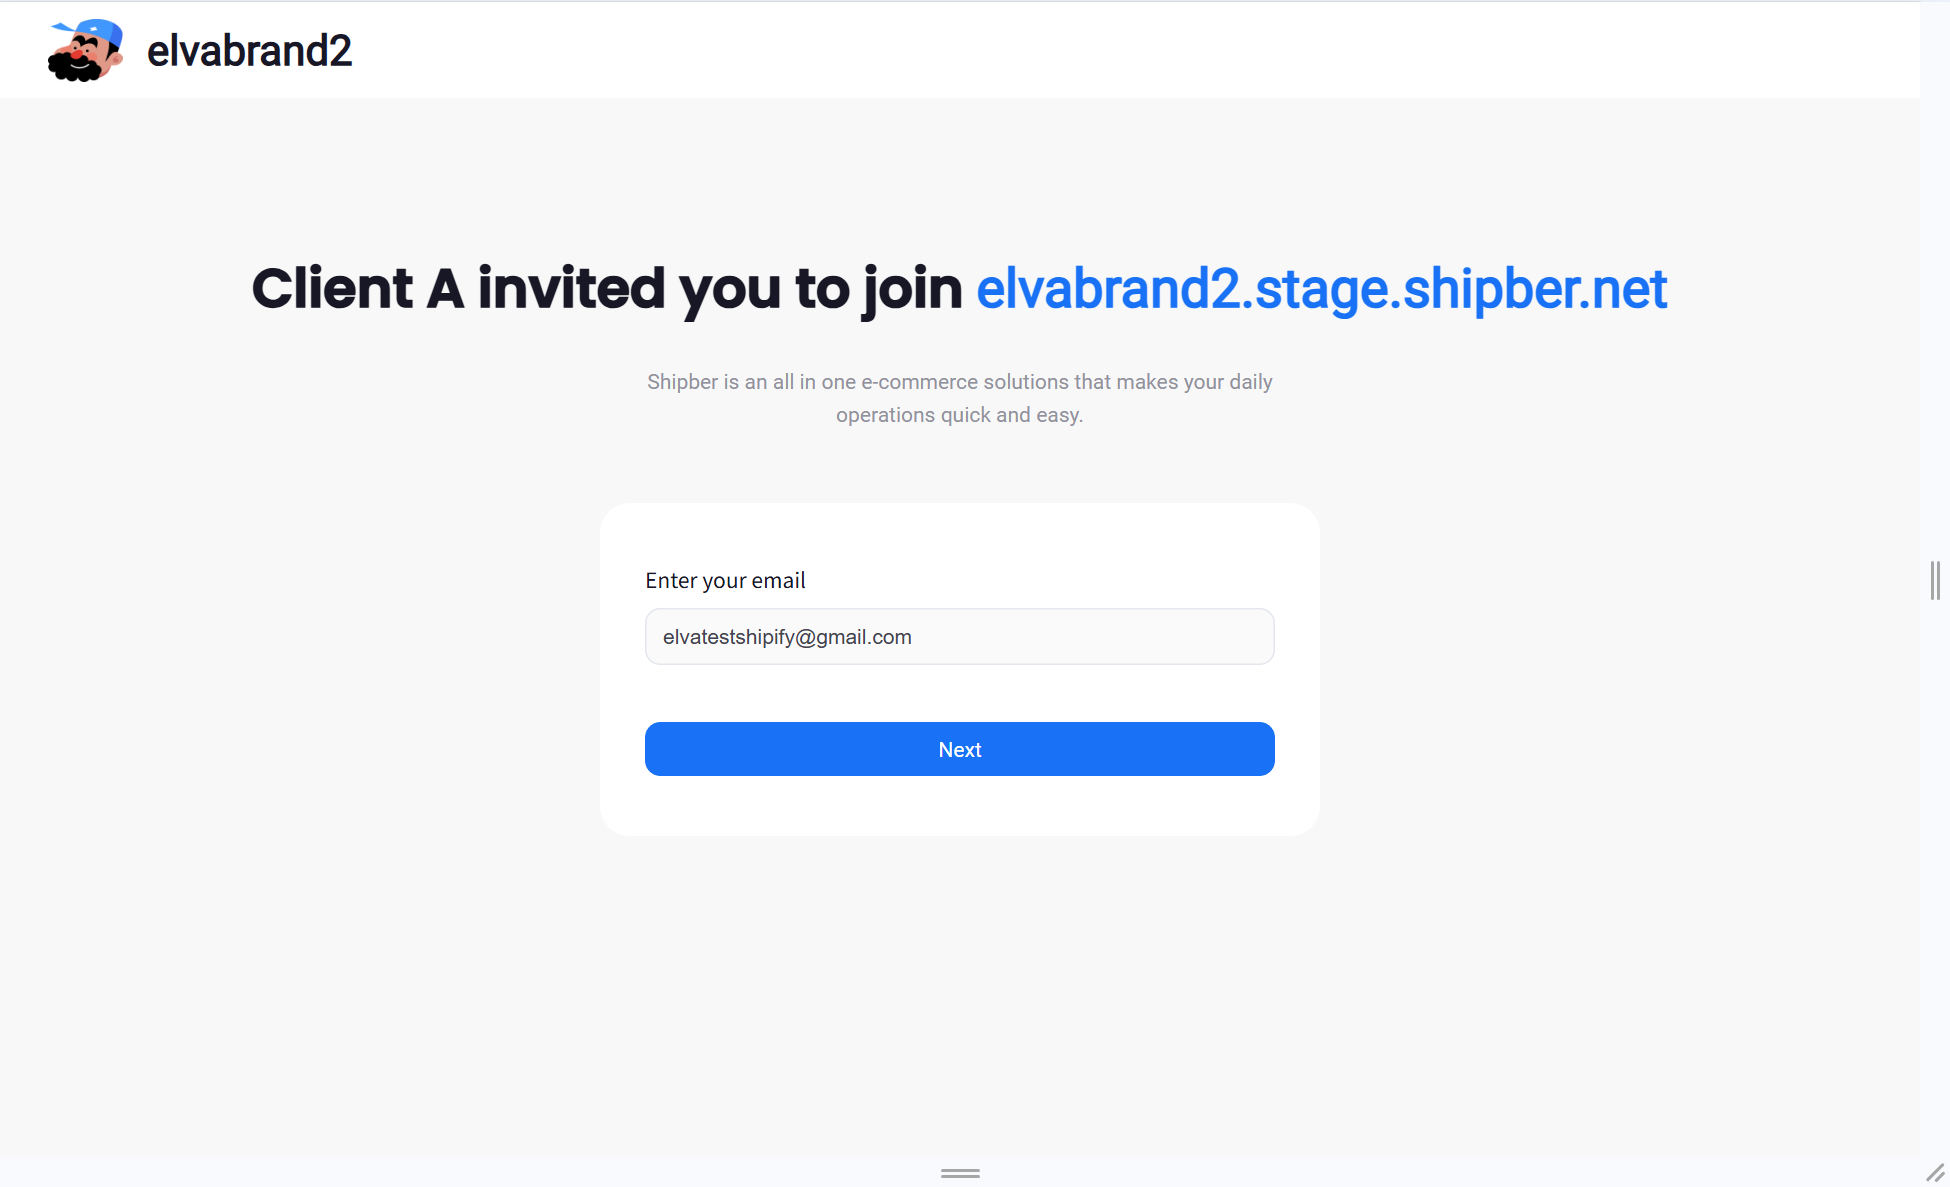Viewport: 1950px width, 1187px height.
Task: Click the "Client A" words in the heading
Action: (x=358, y=289)
